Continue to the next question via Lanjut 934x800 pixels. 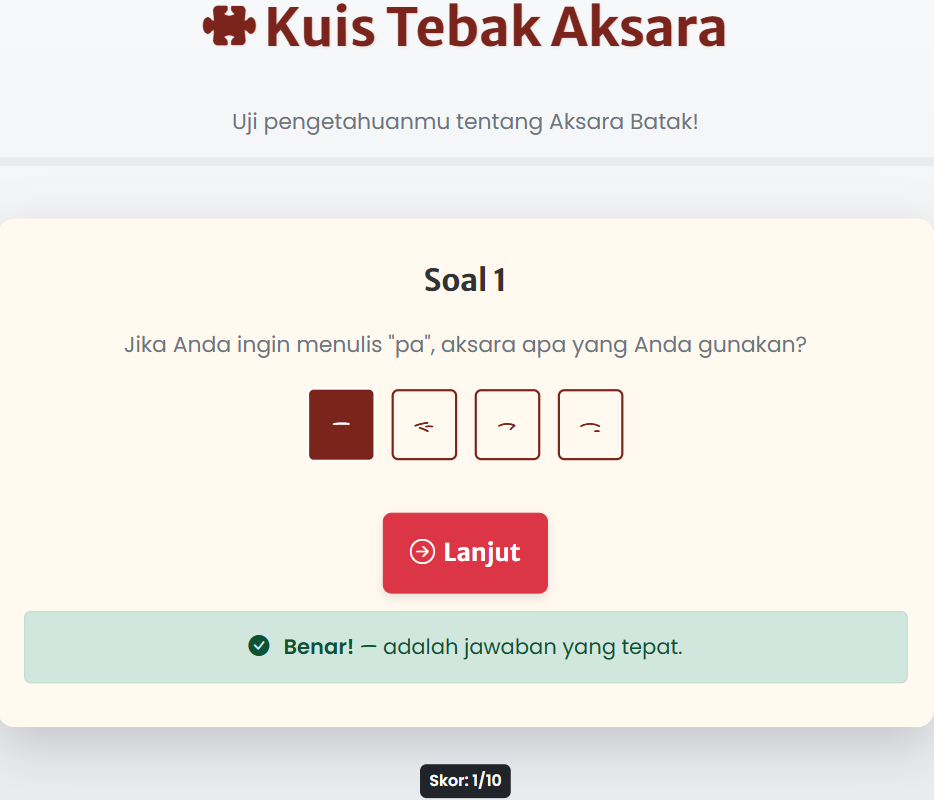pyautogui.click(x=465, y=552)
